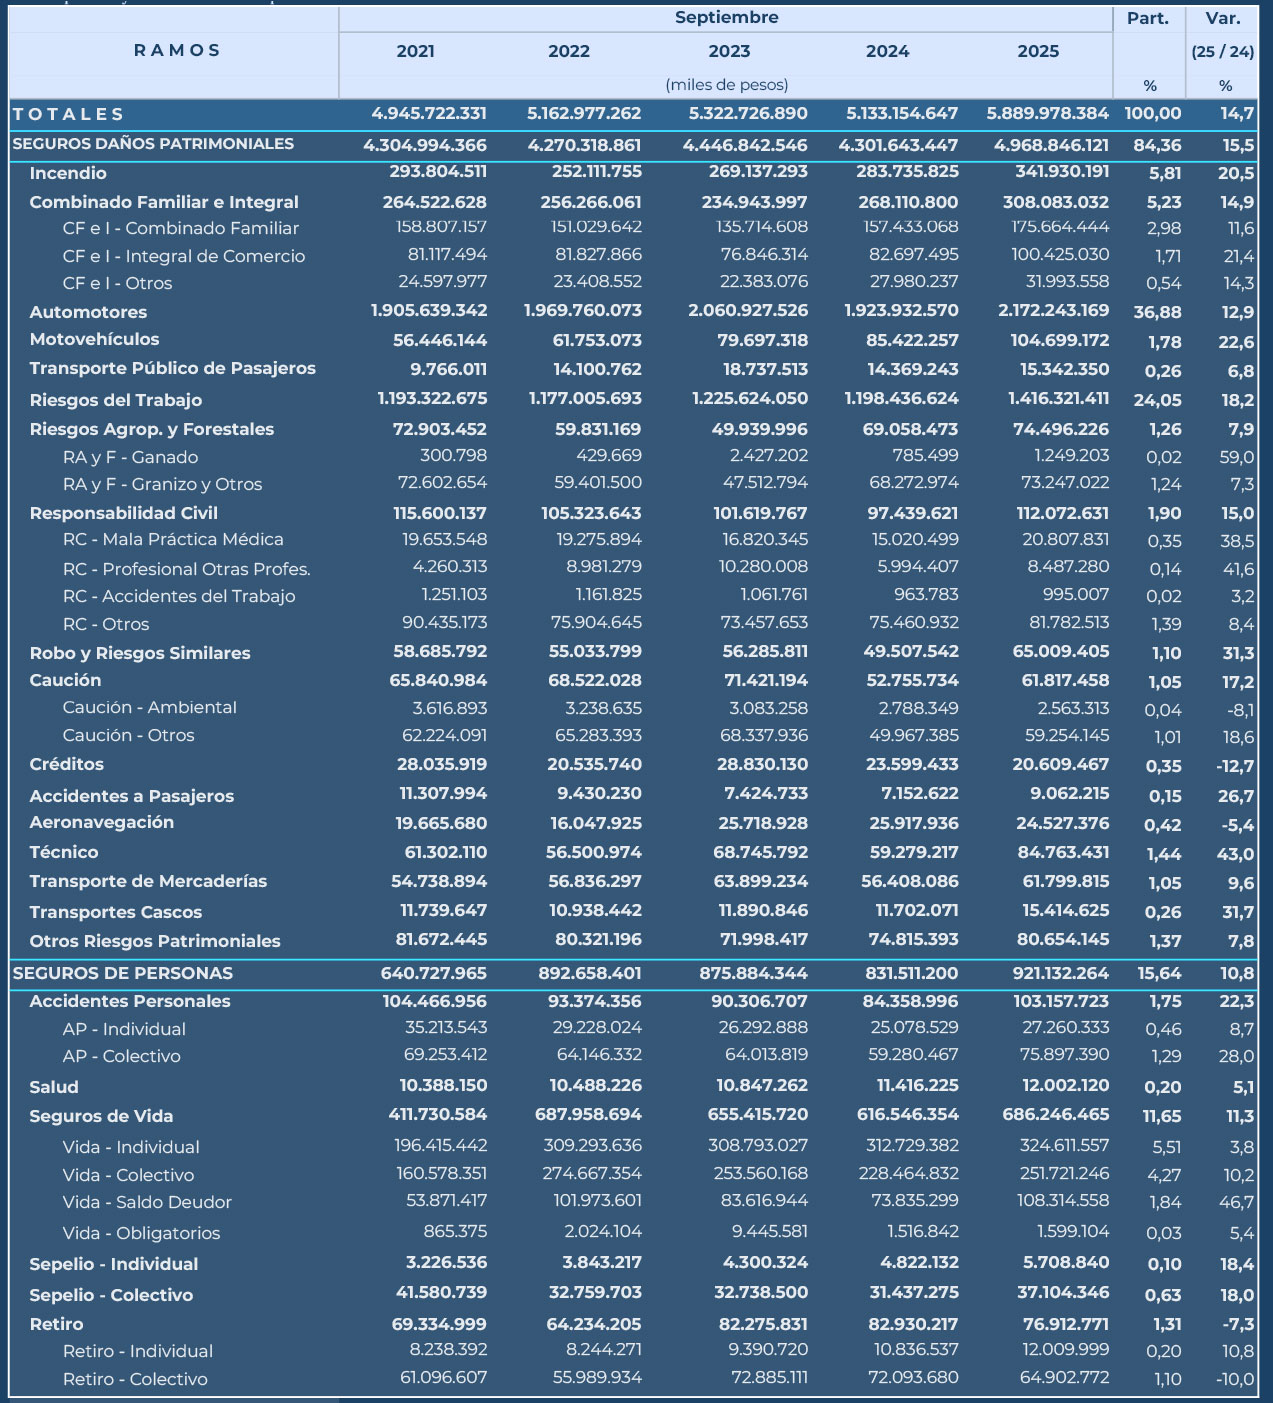Select the Vida - Saldo Deudor sub-row label
Image resolution: width=1273 pixels, height=1403 pixels.
pos(147,1202)
